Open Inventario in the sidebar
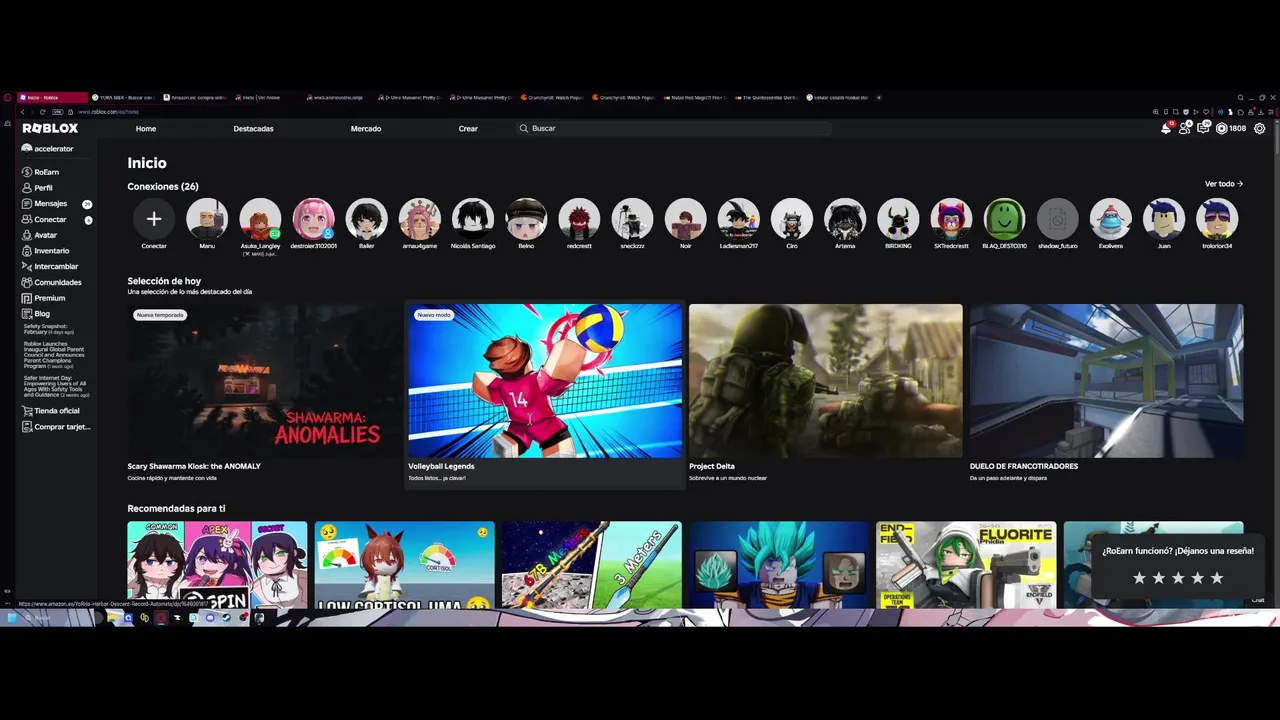Image resolution: width=1280 pixels, height=720 pixels. 46,251
